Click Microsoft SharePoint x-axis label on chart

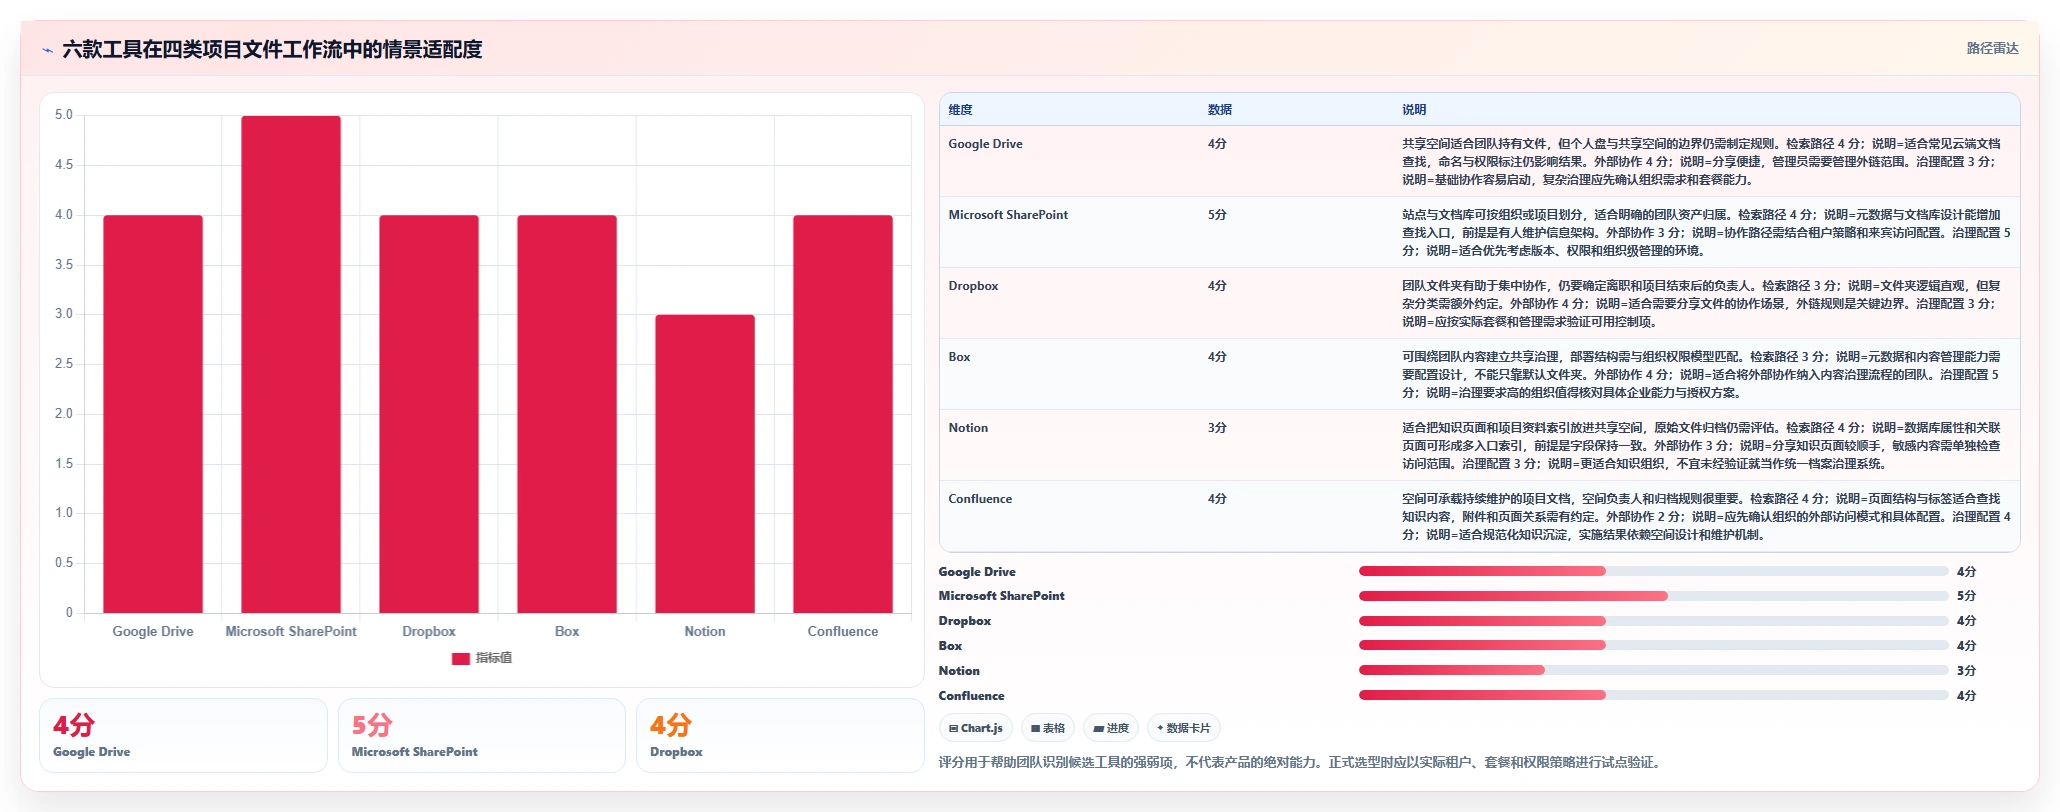click(x=291, y=631)
